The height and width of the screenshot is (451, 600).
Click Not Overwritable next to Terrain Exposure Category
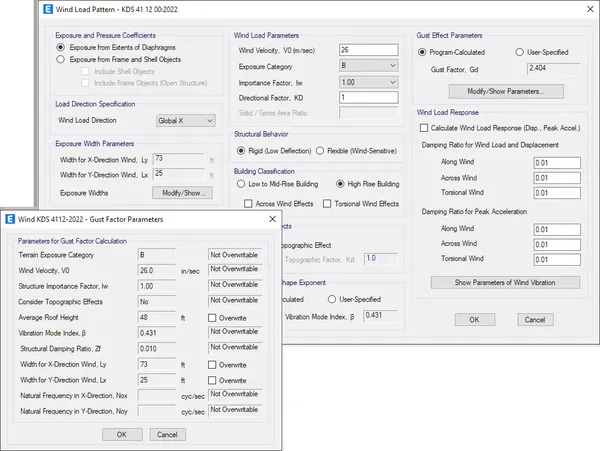(235, 255)
